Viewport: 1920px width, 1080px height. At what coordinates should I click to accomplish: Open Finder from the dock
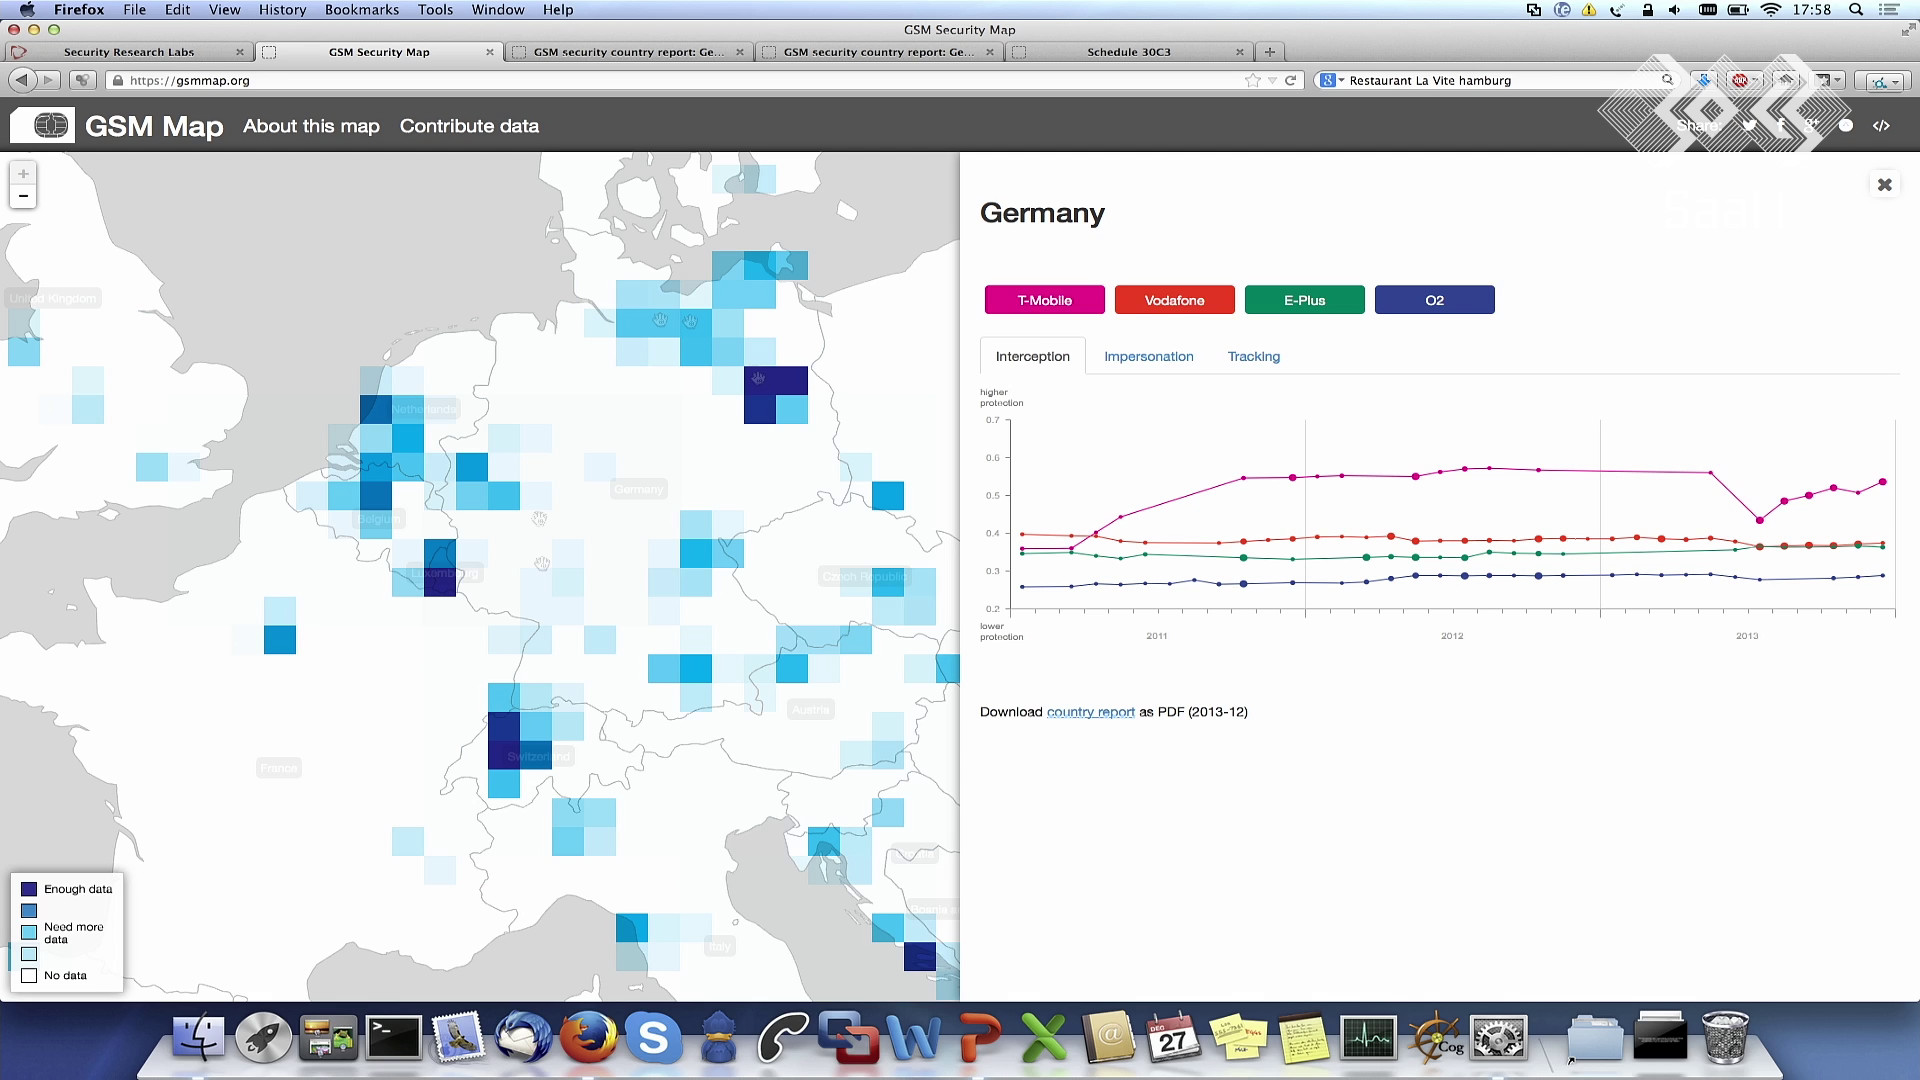click(198, 1037)
